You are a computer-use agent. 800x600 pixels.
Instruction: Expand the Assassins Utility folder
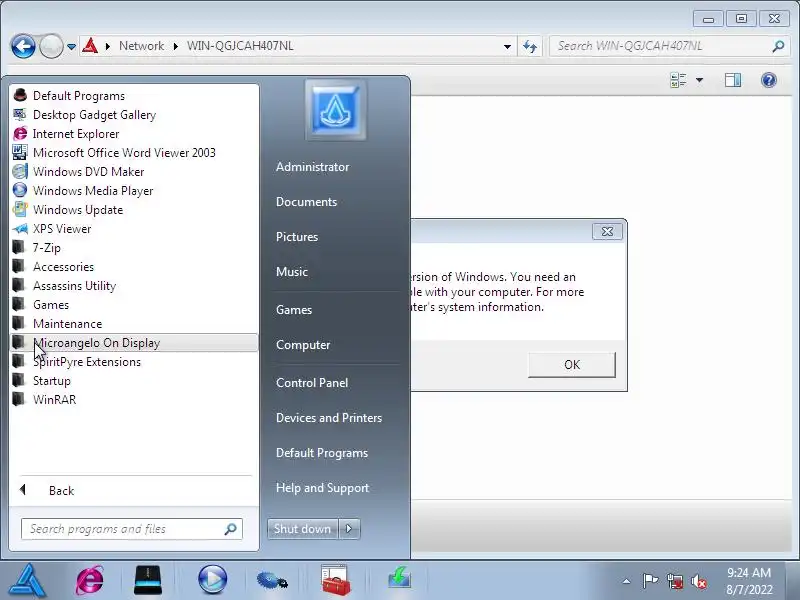pyautogui.click(x=134, y=286)
